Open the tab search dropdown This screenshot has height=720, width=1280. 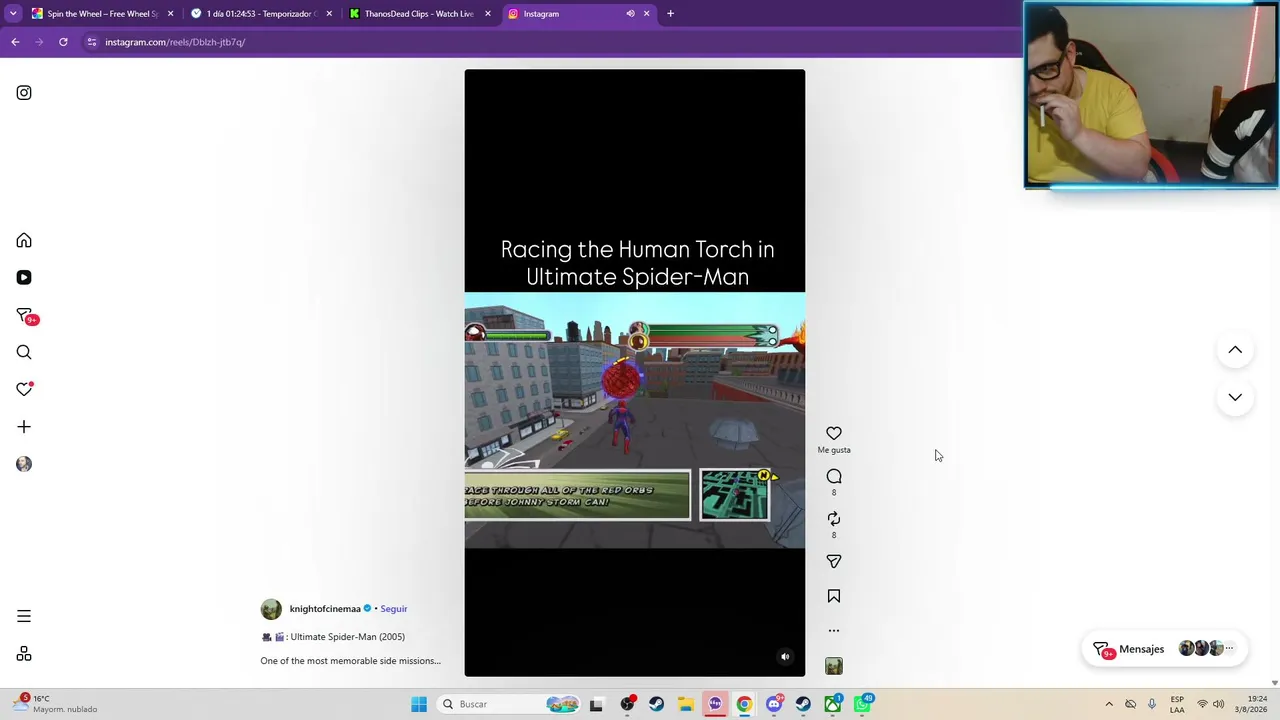13,14
